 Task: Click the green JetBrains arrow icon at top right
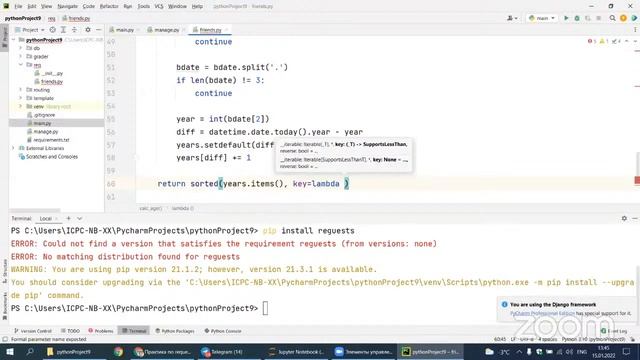(x=634, y=18)
